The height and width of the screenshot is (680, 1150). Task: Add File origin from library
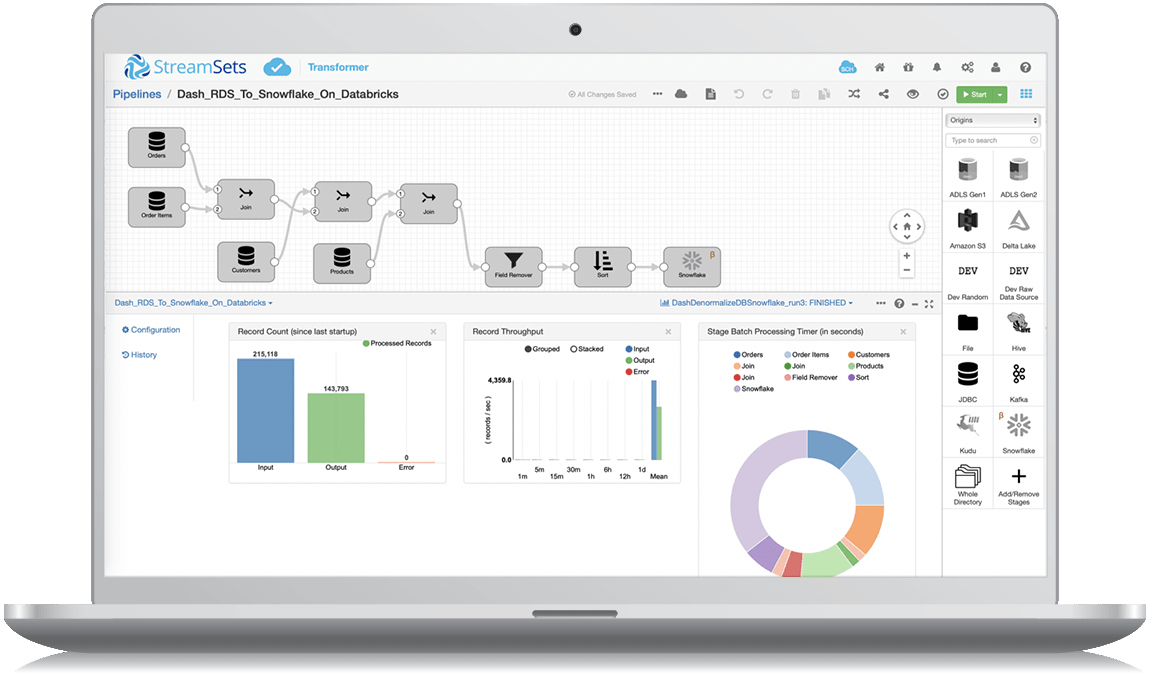pos(967,331)
